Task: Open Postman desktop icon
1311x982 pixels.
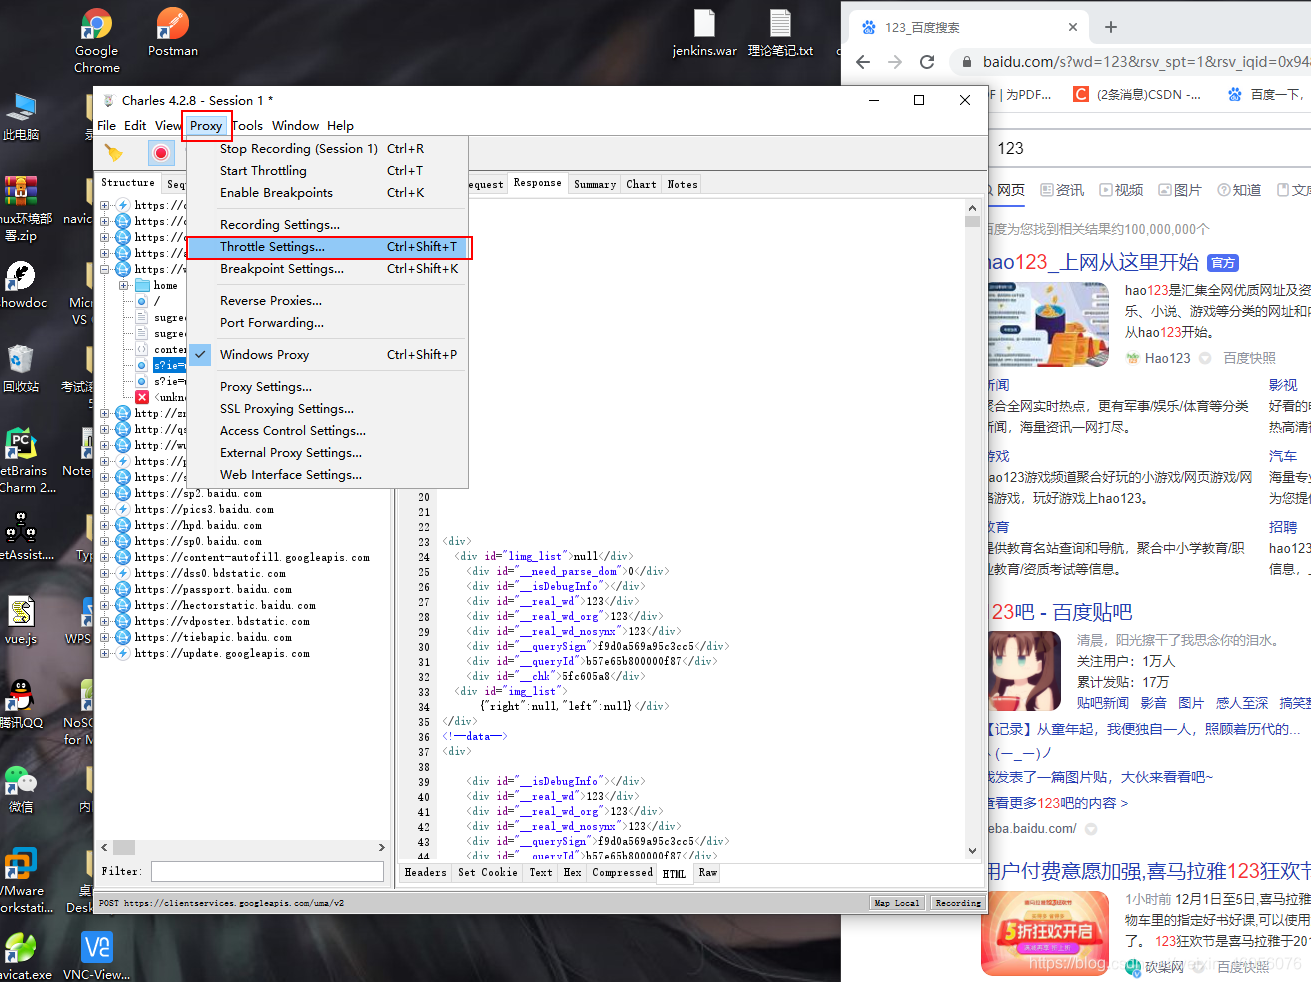Action: coord(173,32)
